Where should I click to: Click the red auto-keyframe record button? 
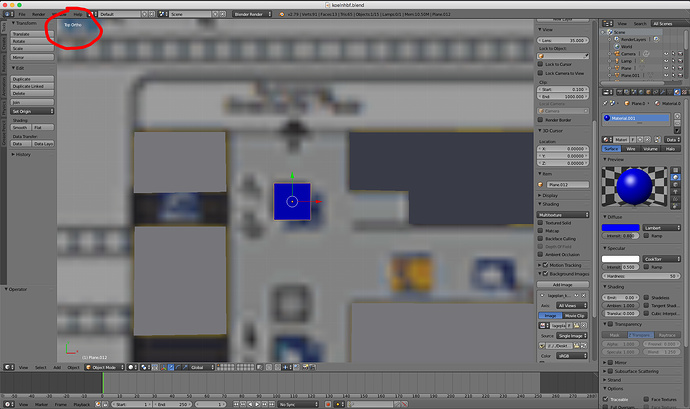[328, 404]
